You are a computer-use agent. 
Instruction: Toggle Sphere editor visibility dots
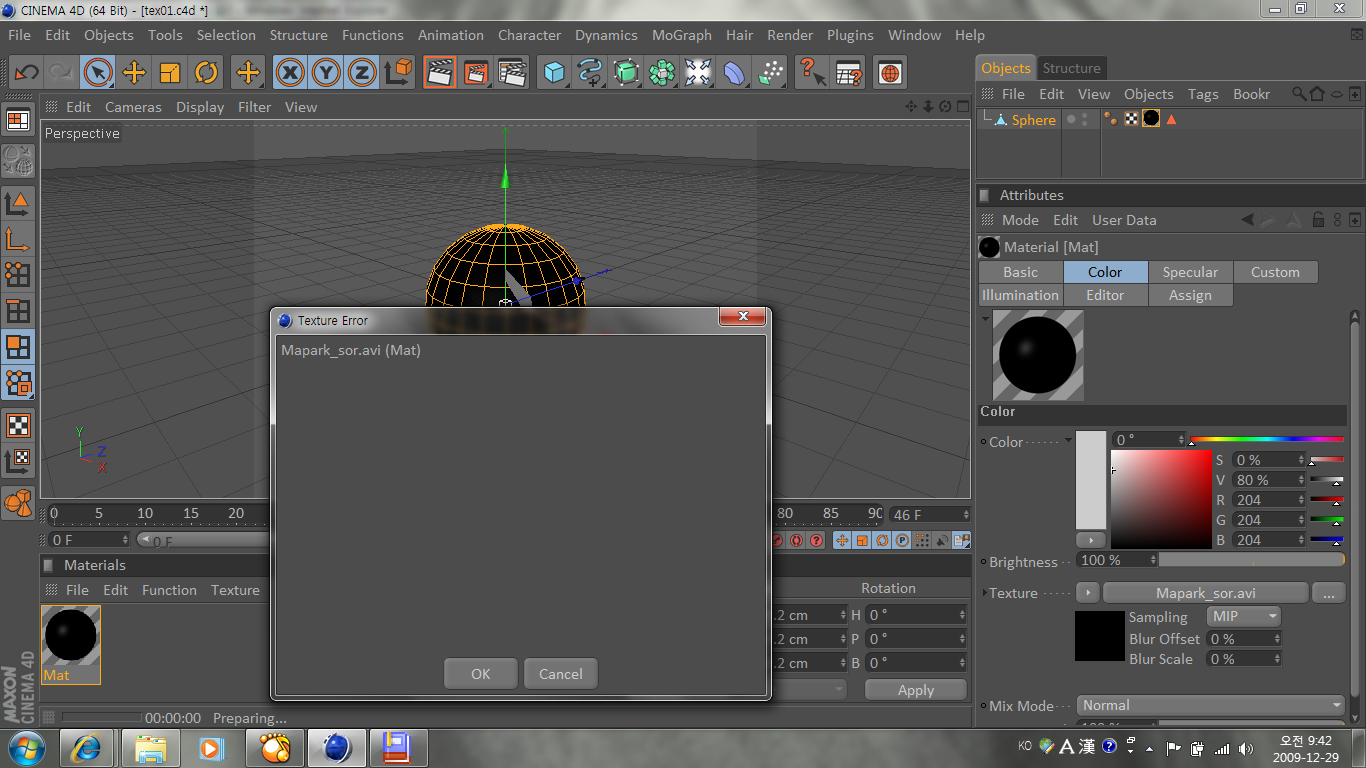[1085, 119]
